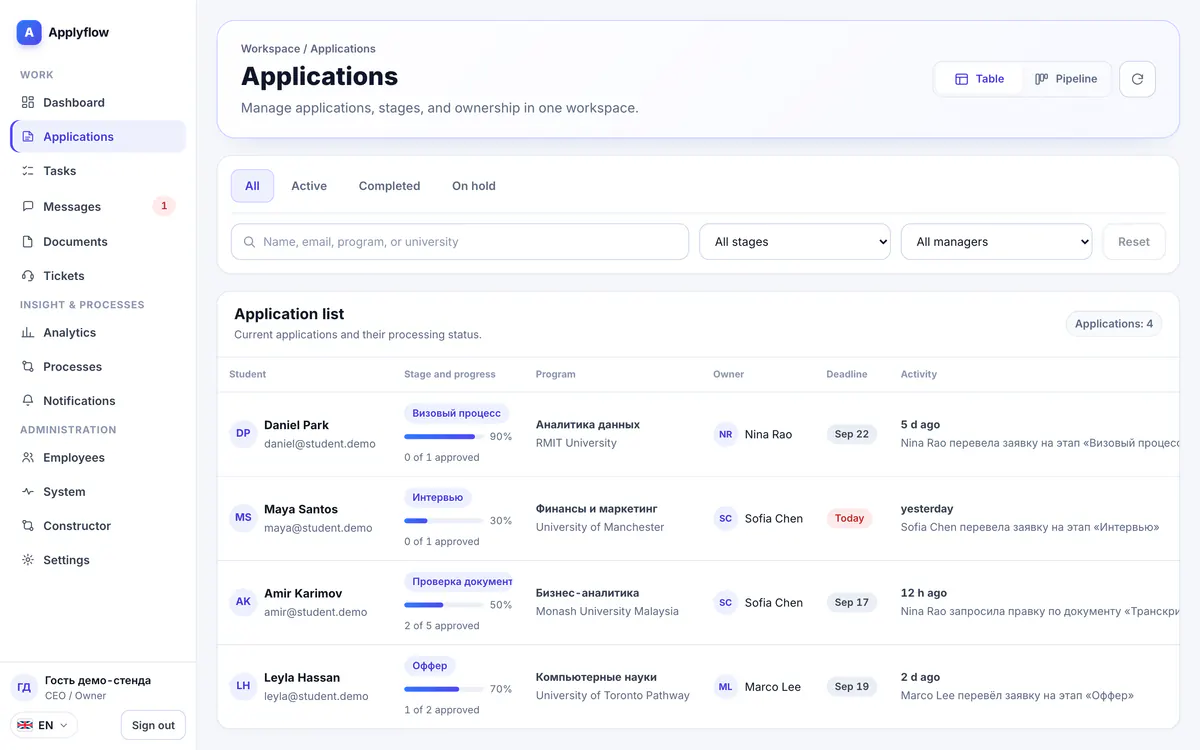This screenshot has width=1200, height=750.
Task: Click the Визовый процесс stage badge
Action: tap(457, 413)
